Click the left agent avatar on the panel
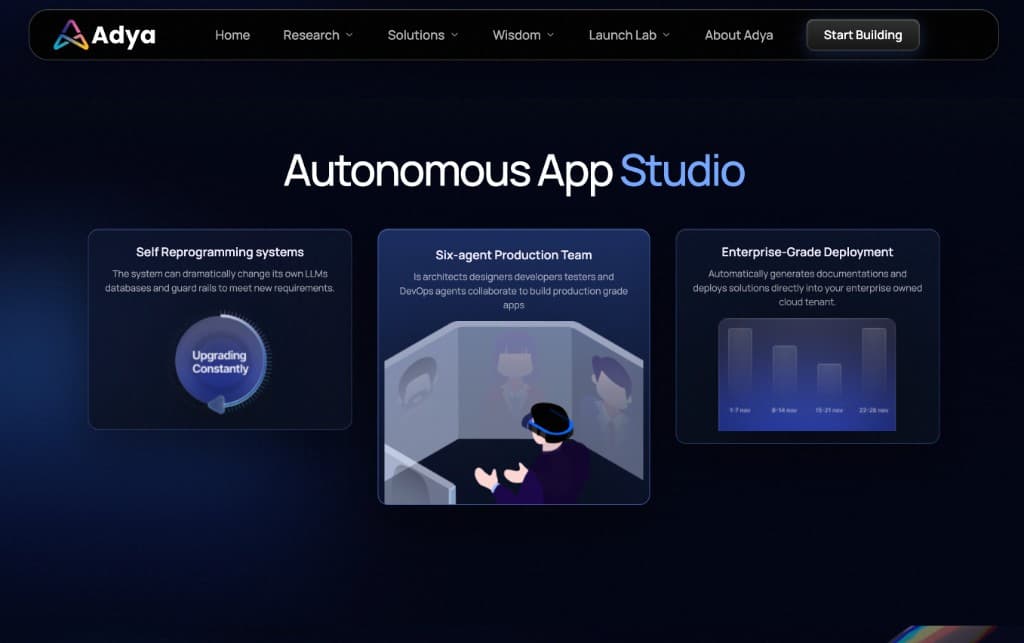Viewport: 1024px width, 643px height. pyautogui.click(x=417, y=385)
